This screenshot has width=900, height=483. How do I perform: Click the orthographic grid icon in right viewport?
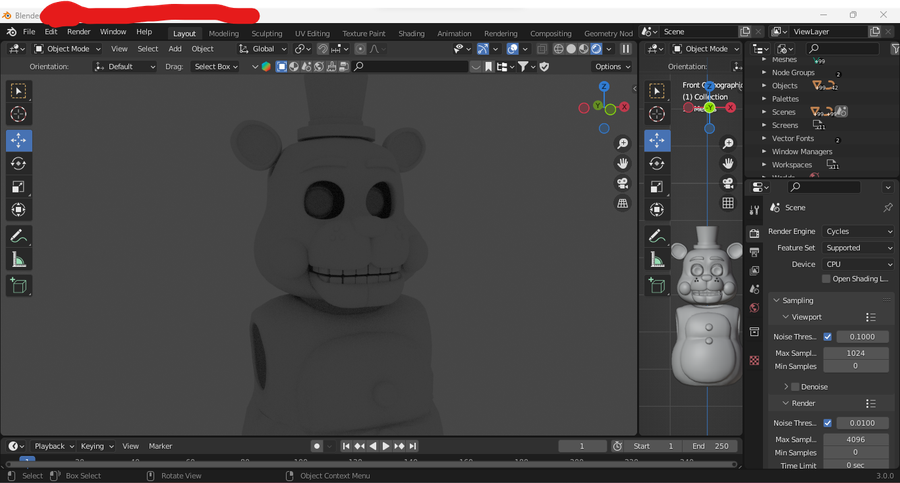click(x=728, y=203)
